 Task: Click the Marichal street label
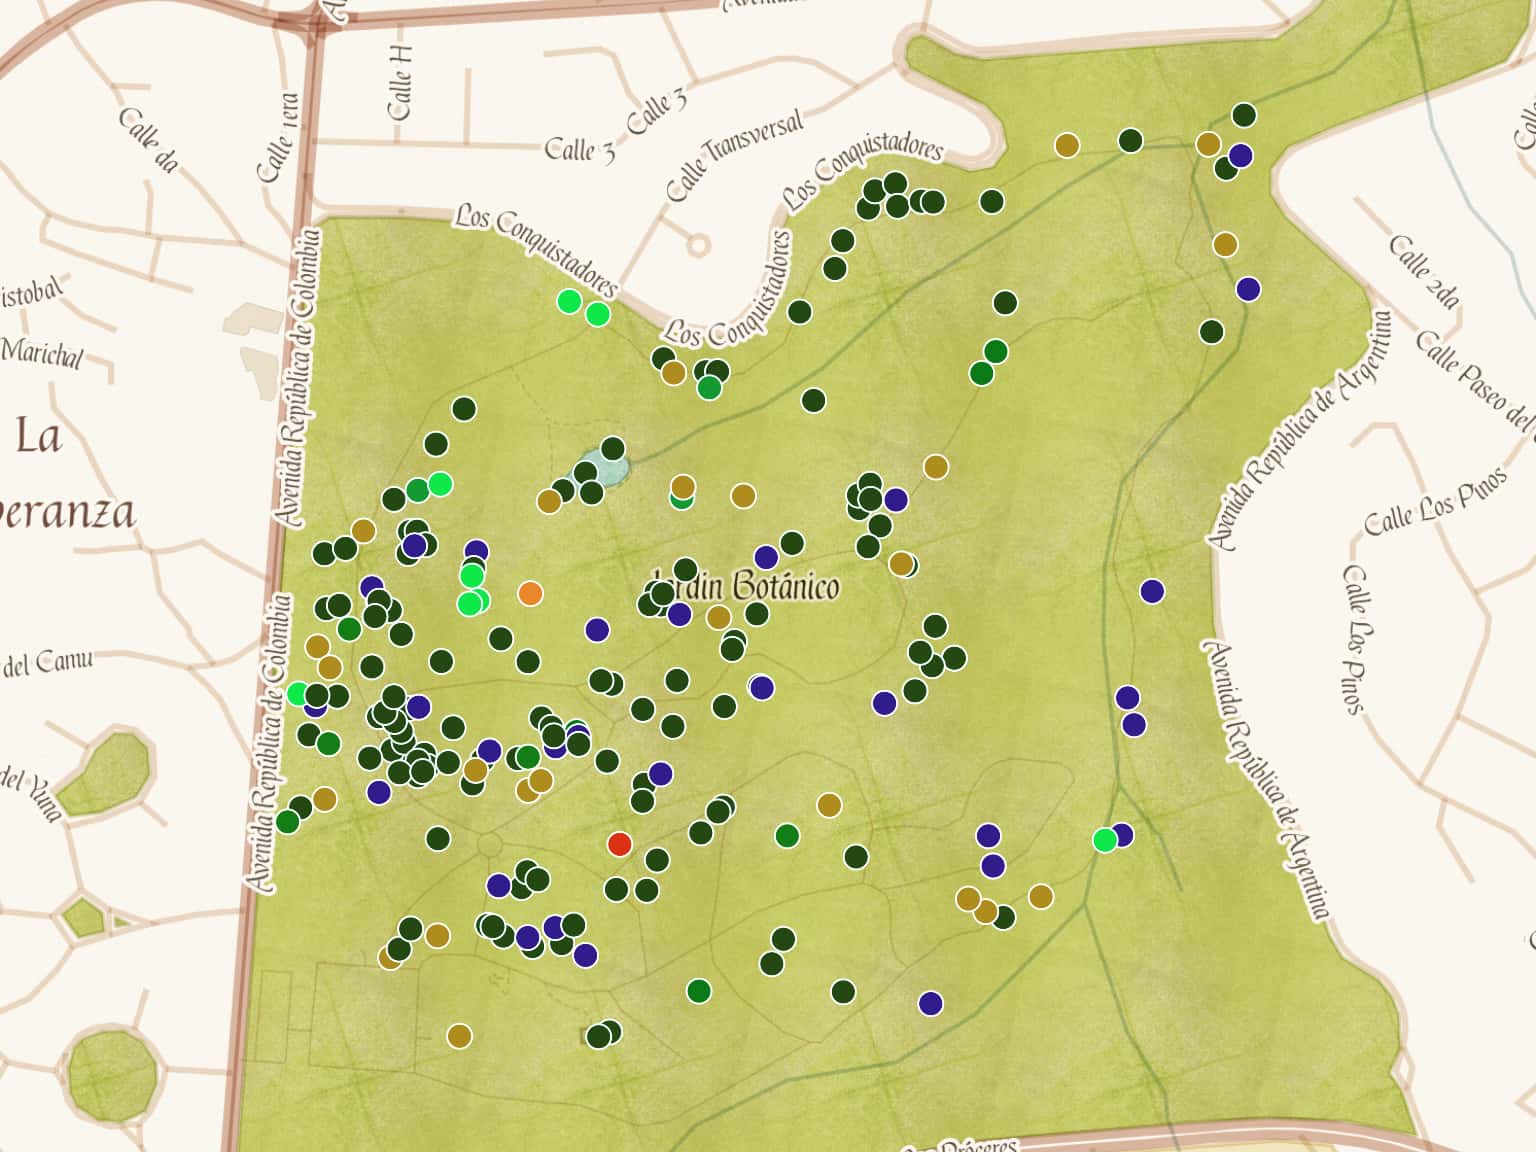click(42, 353)
